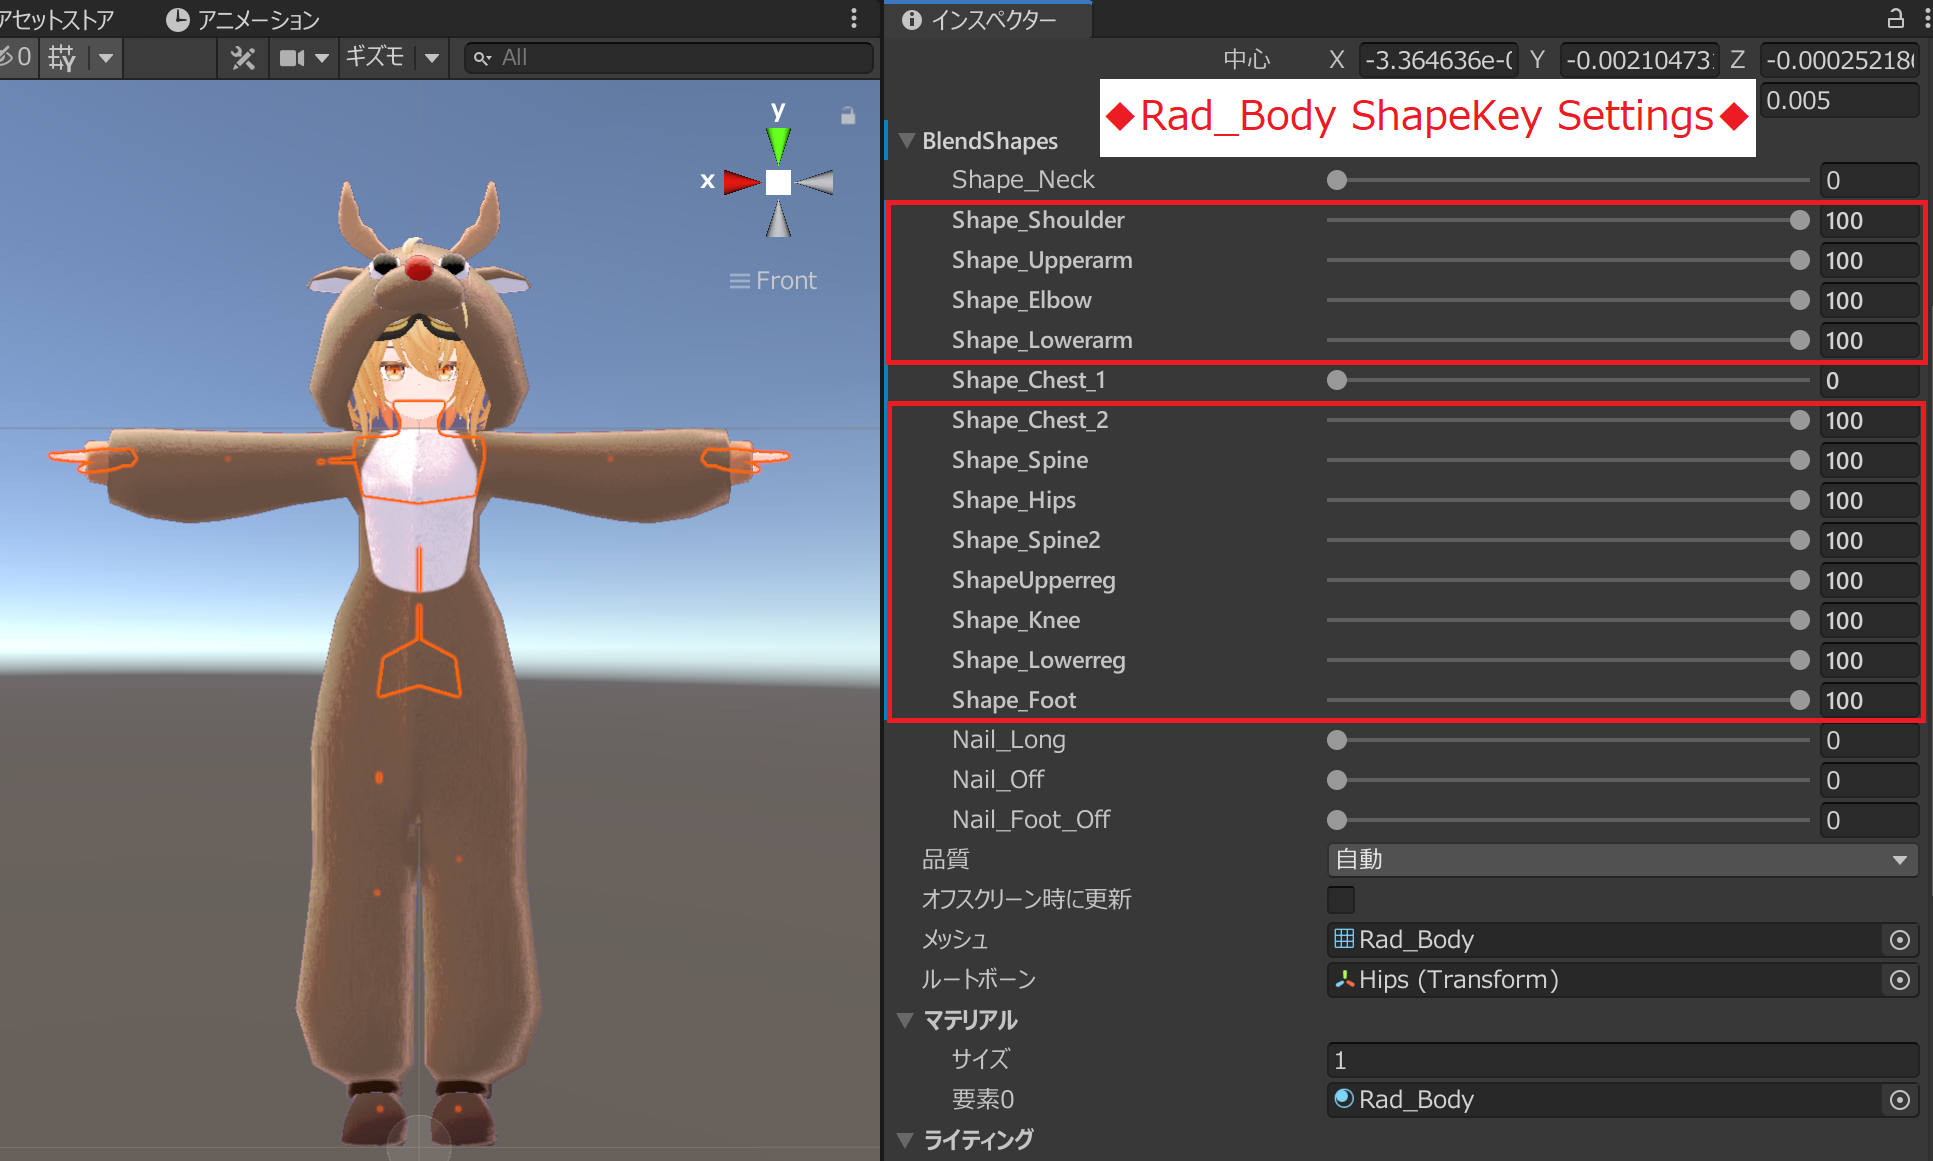Click the ギズモ button

[x=376, y=57]
